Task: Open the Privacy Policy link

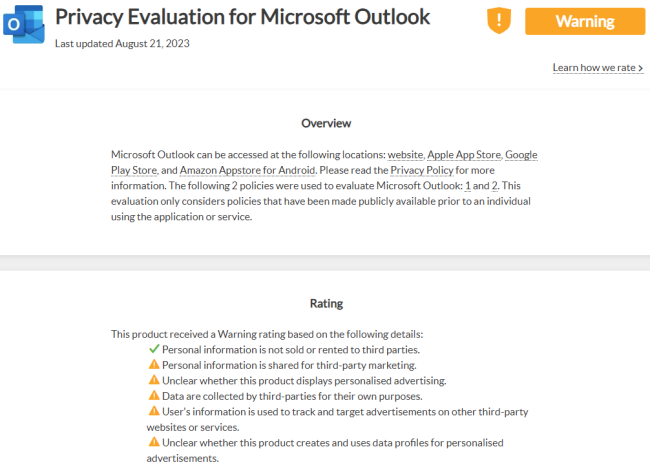Action: point(422,170)
